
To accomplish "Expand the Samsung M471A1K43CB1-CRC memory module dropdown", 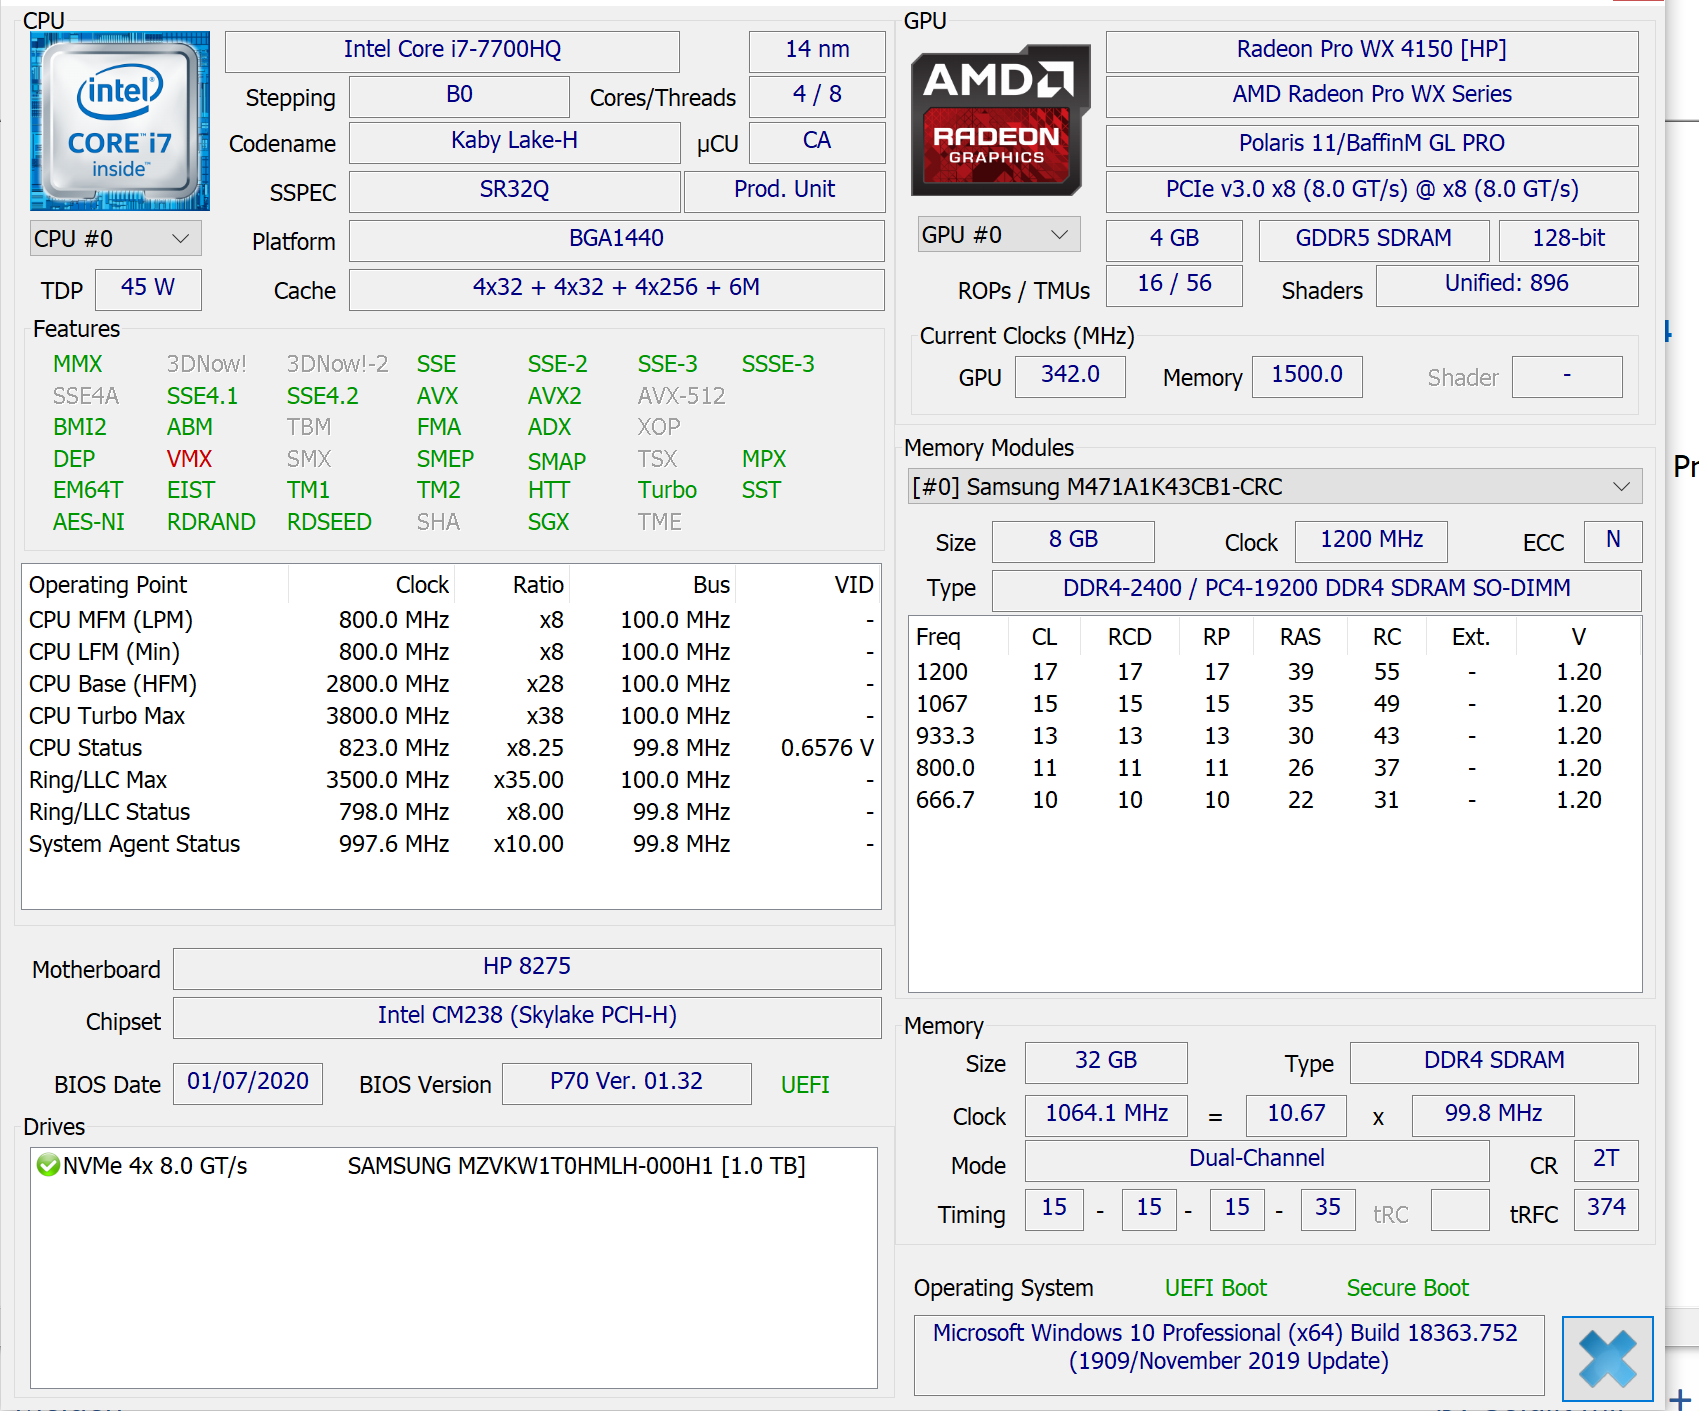I will (x=1274, y=487).
